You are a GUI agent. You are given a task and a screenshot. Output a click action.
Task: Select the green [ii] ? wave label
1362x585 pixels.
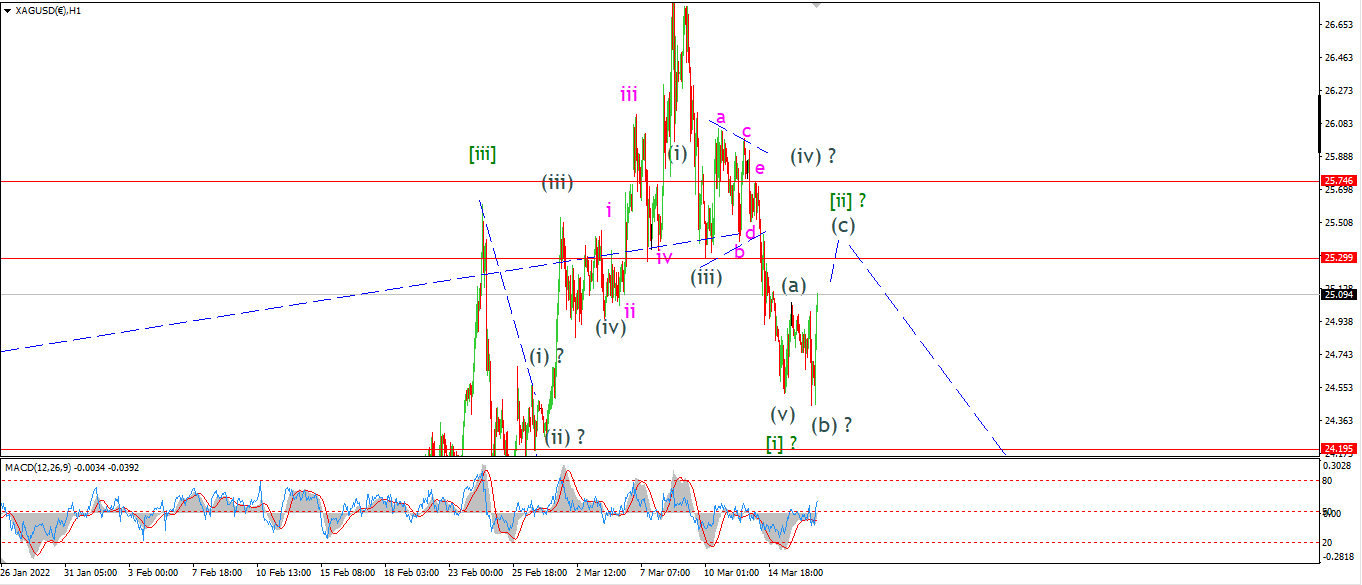847,200
